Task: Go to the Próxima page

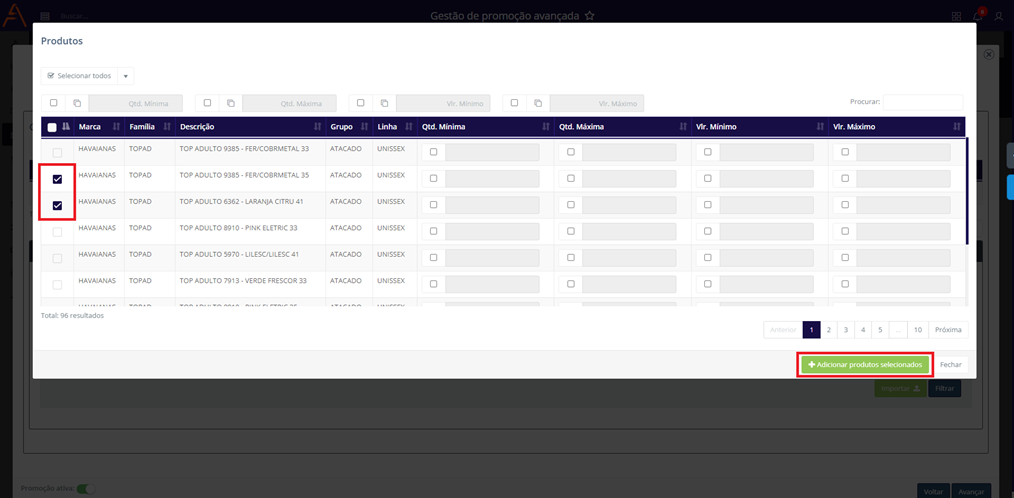Action: tap(948, 329)
